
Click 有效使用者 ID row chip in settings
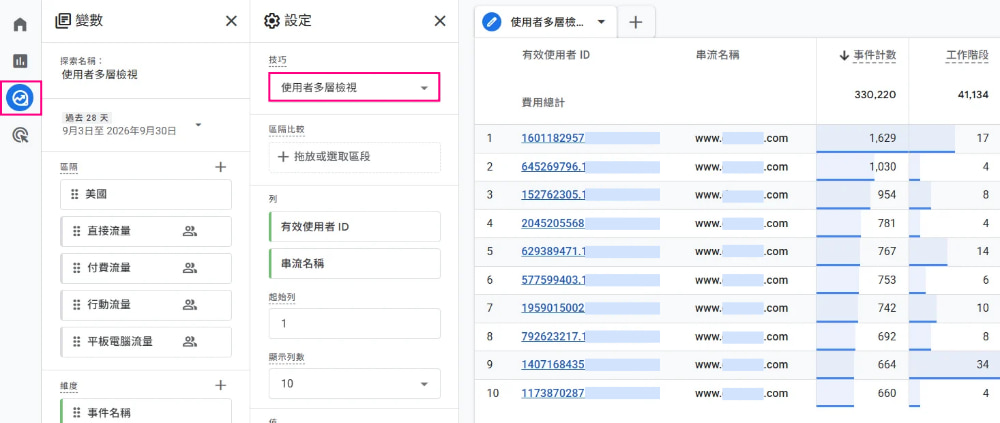(x=355, y=226)
